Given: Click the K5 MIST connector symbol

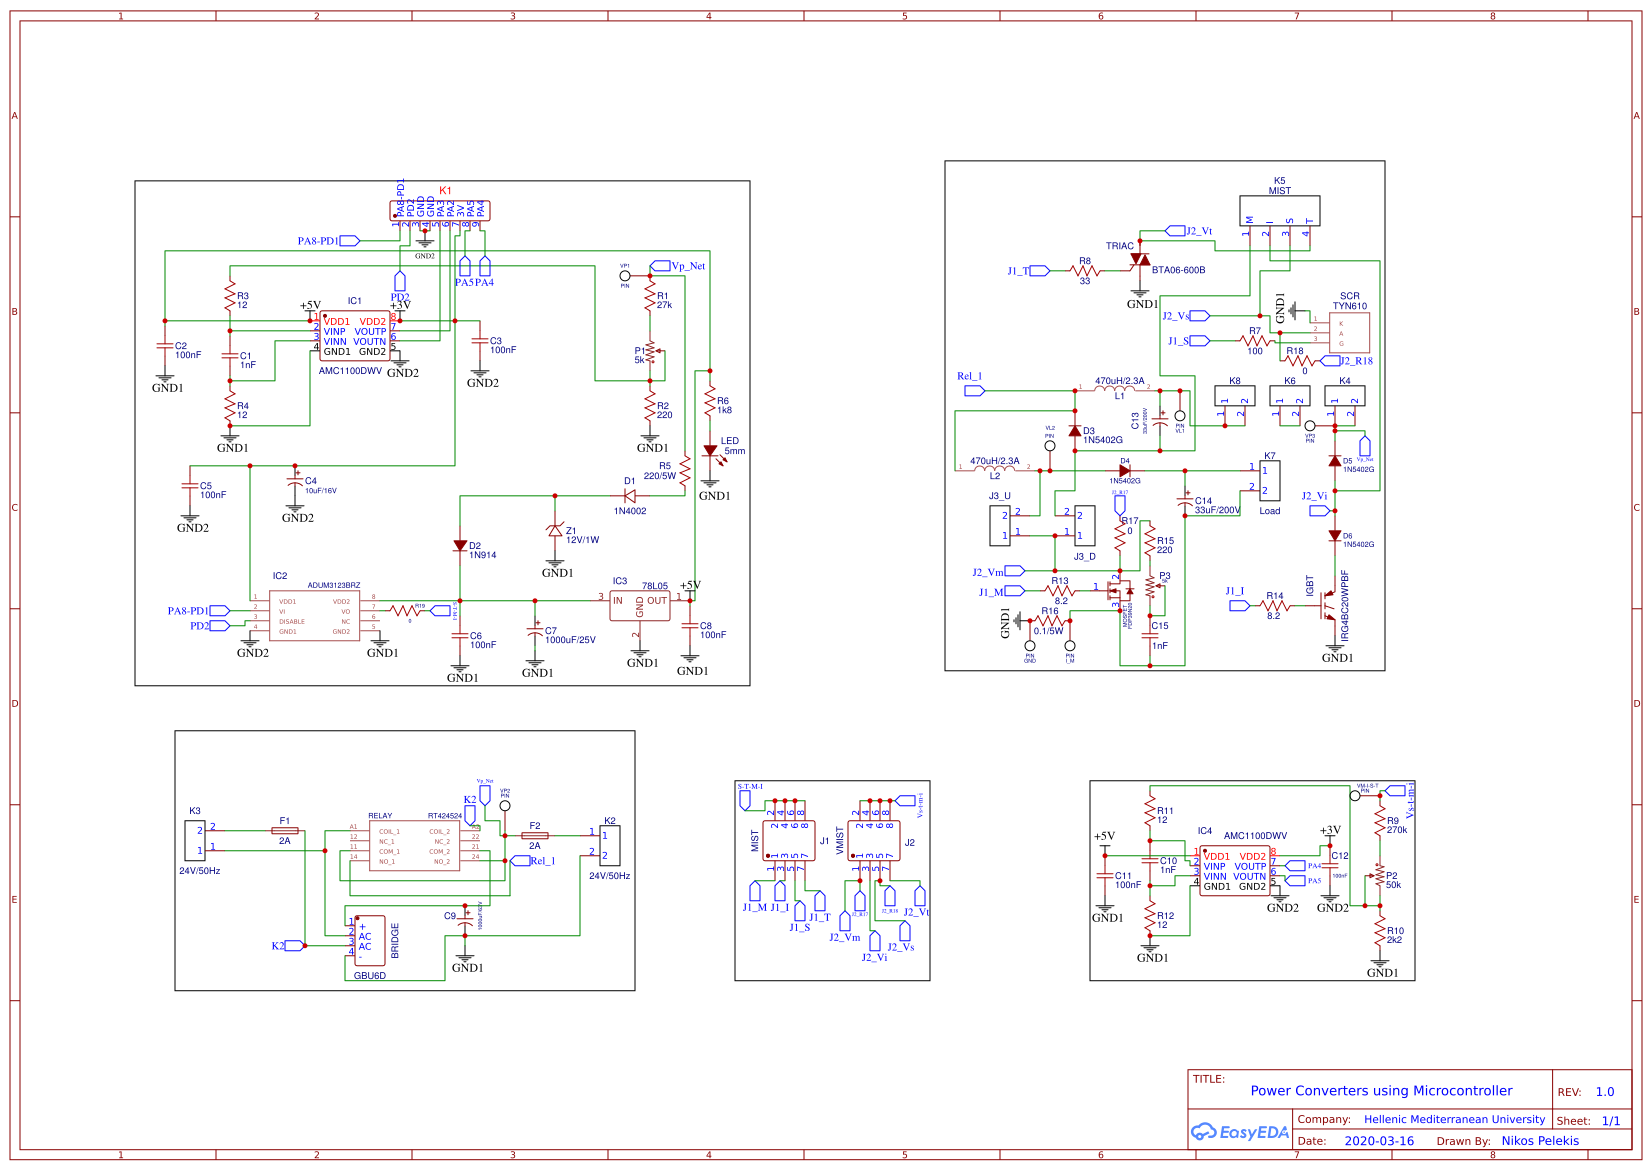Looking at the screenshot, I should pyautogui.click(x=1279, y=210).
